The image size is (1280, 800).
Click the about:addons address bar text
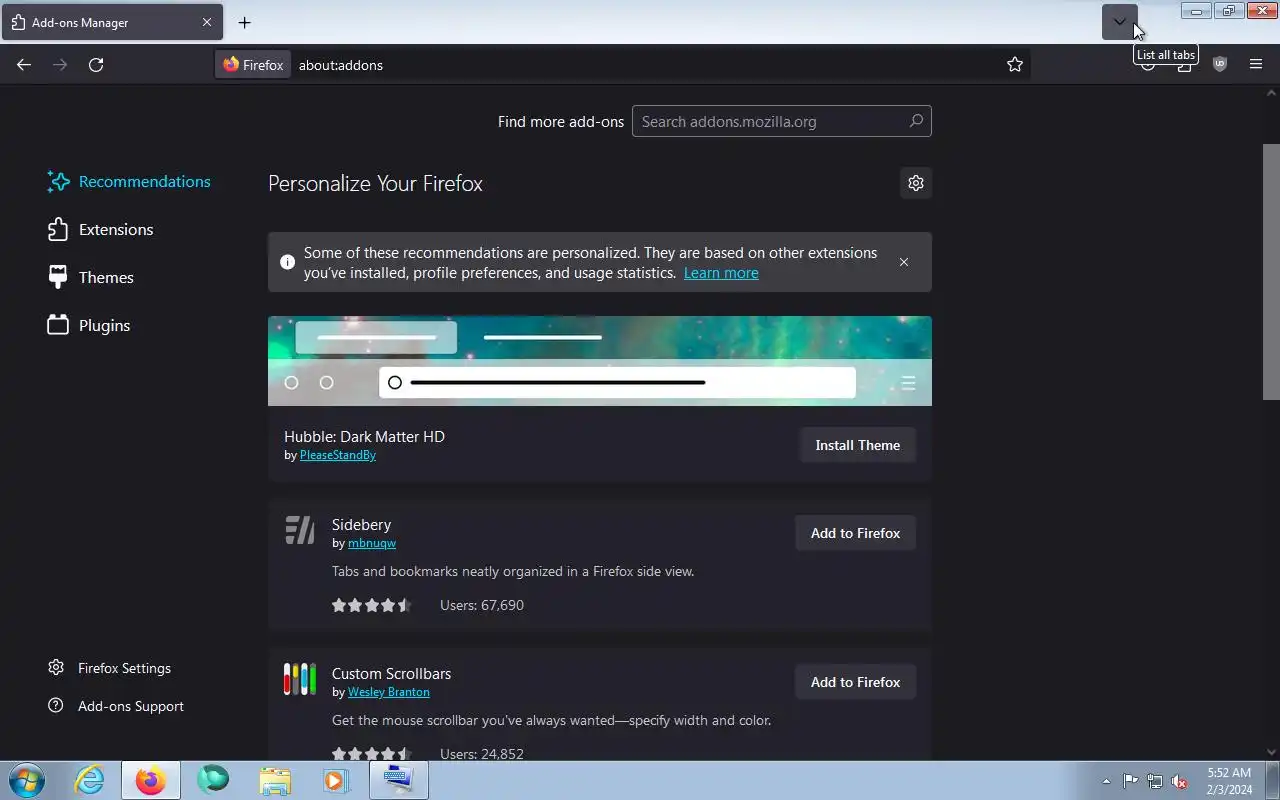(341, 65)
